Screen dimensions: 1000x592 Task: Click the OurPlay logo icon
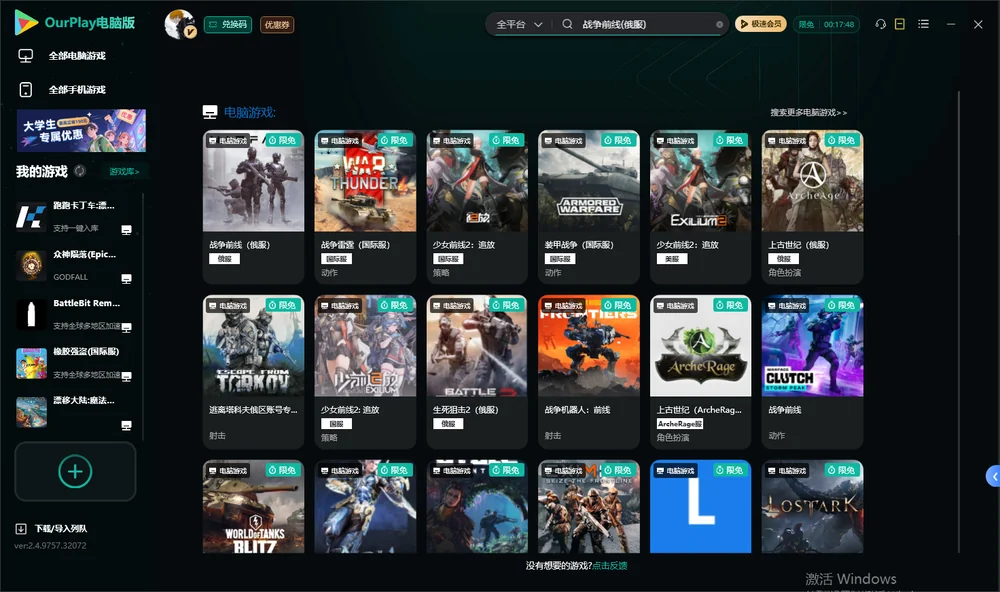click(26, 22)
